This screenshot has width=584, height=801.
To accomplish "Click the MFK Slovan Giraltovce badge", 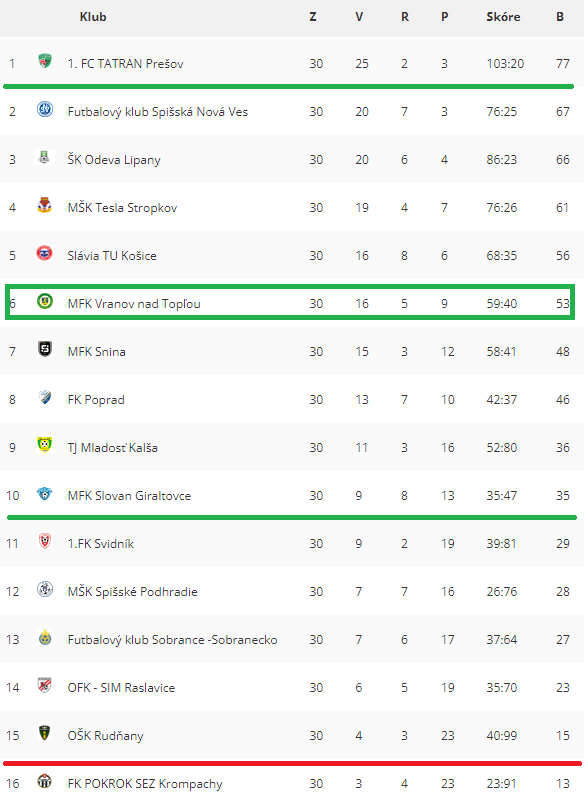I will point(45,493).
